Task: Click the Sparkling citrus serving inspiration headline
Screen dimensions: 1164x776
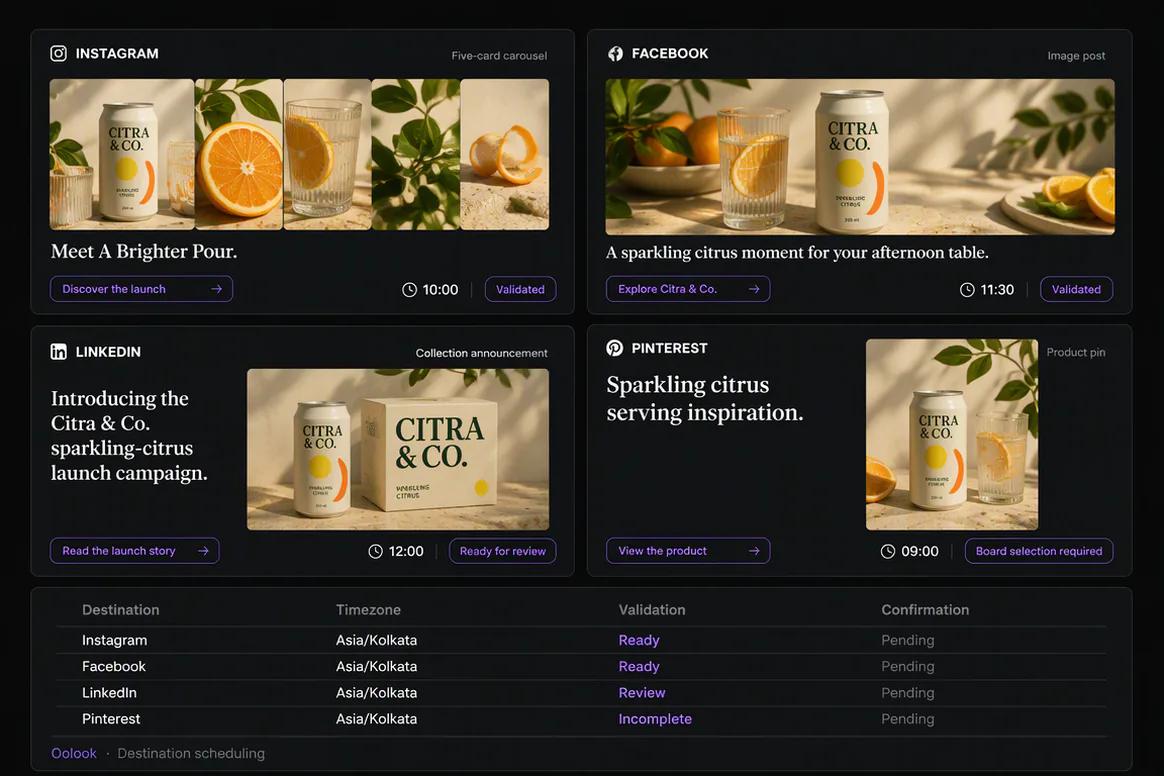Action: pyautogui.click(x=704, y=399)
